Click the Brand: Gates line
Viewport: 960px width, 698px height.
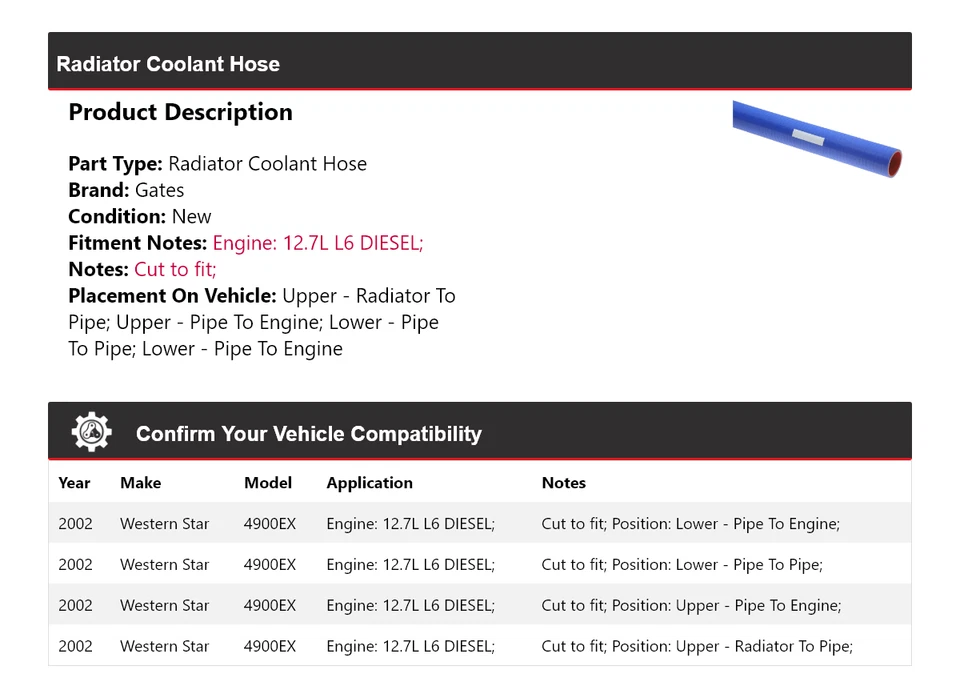pos(126,190)
